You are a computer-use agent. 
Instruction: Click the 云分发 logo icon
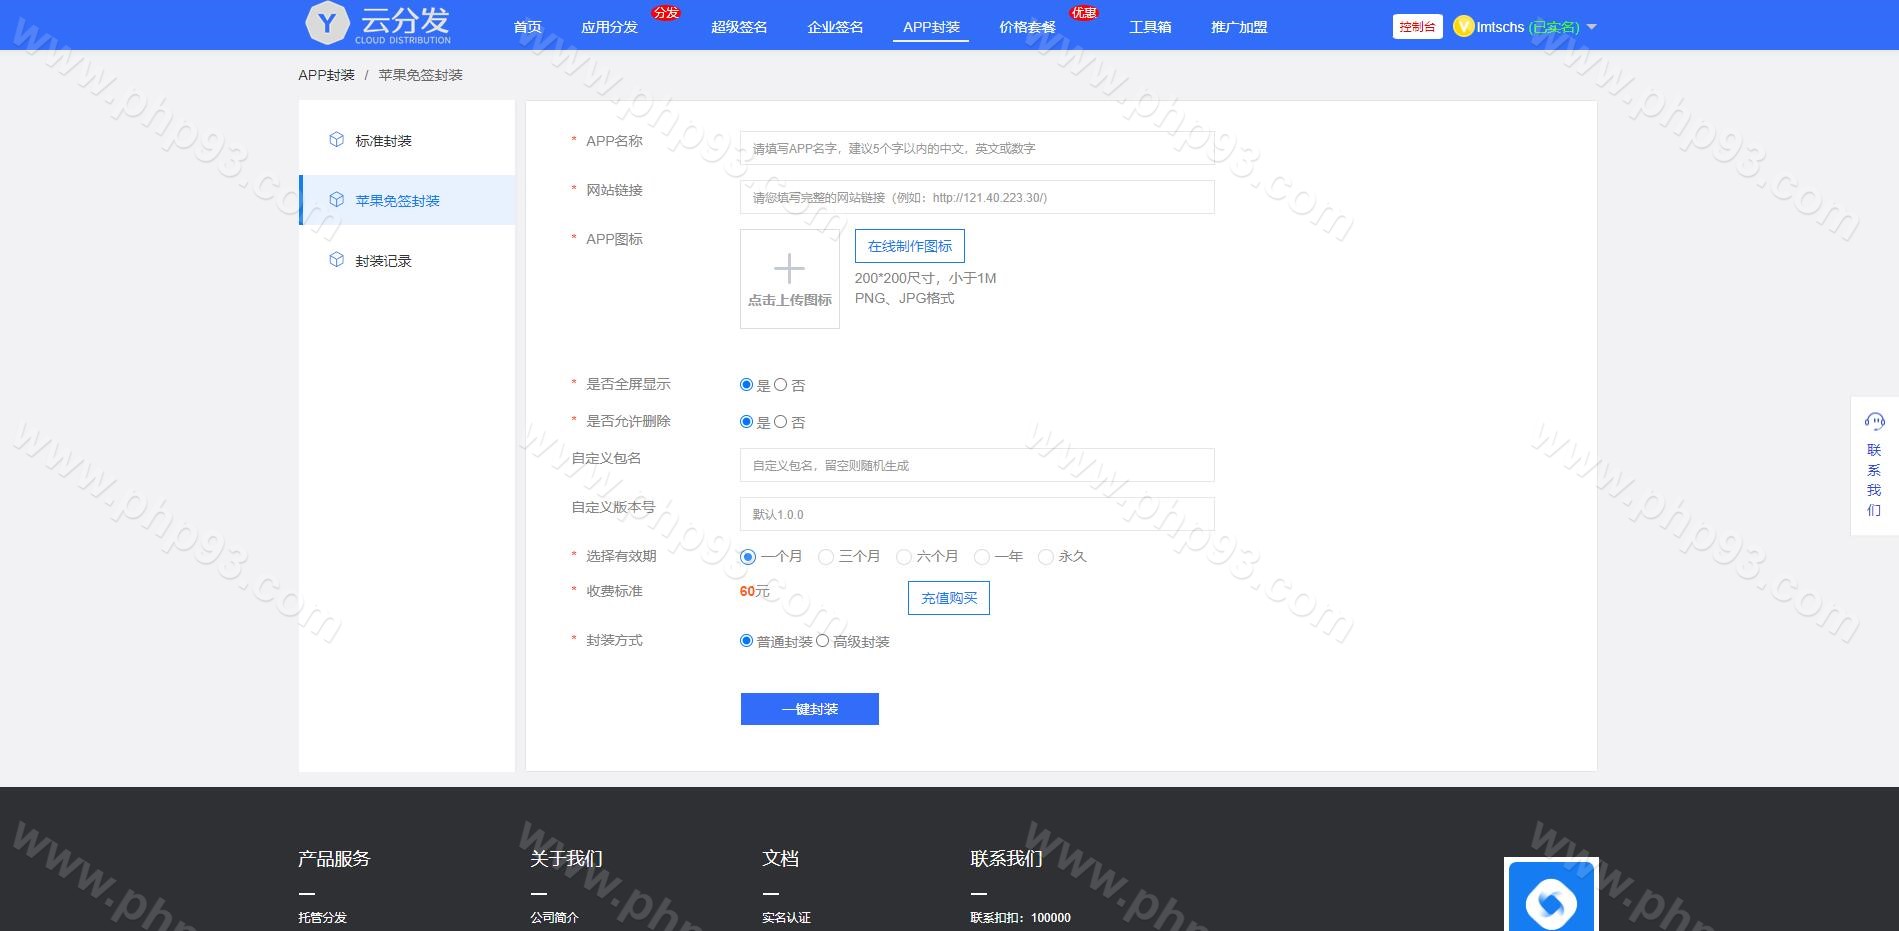tap(327, 24)
